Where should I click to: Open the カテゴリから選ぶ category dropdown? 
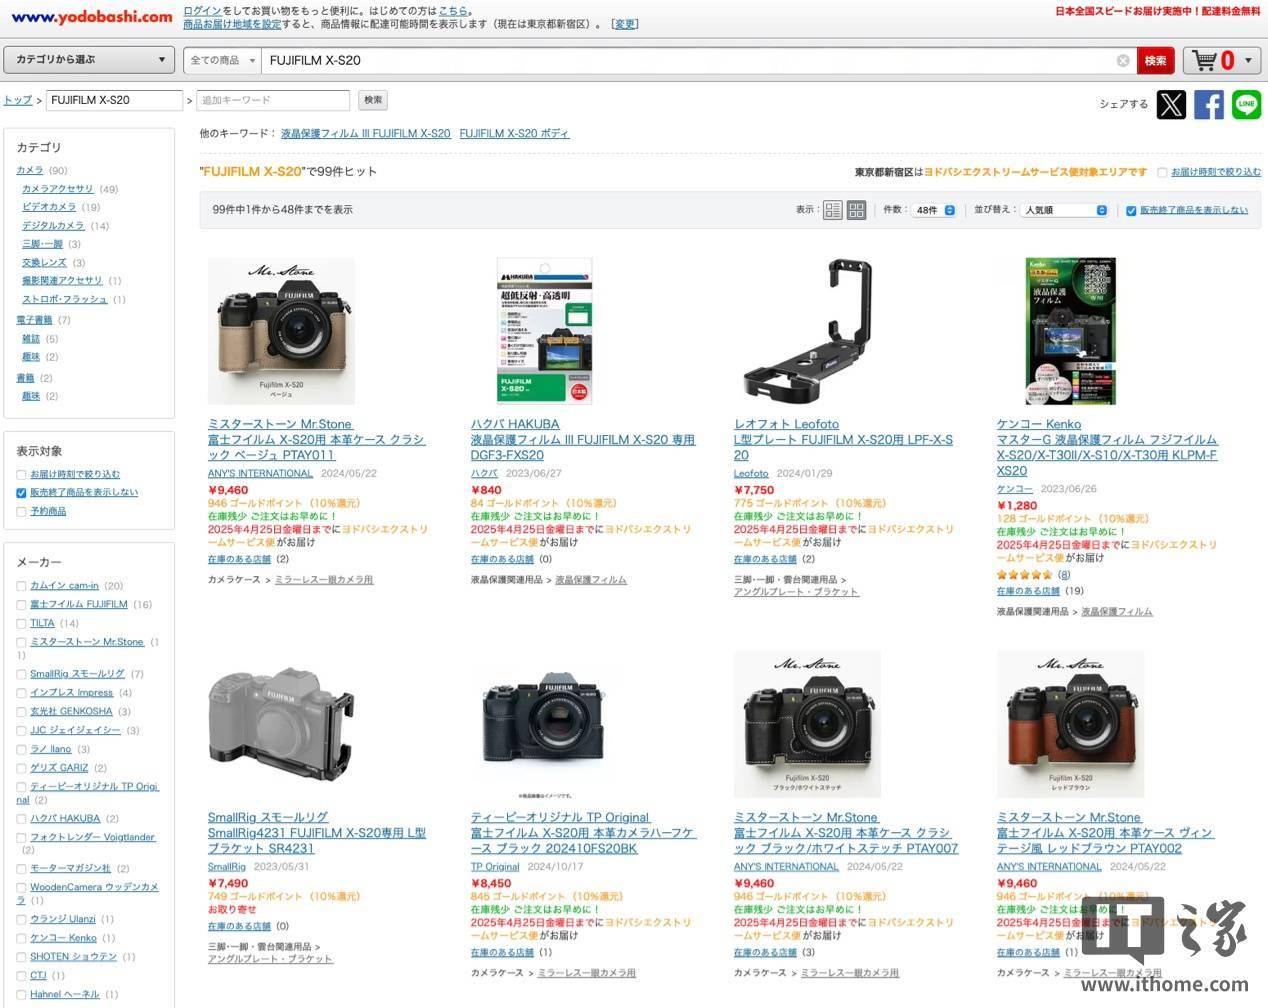[x=90, y=60]
